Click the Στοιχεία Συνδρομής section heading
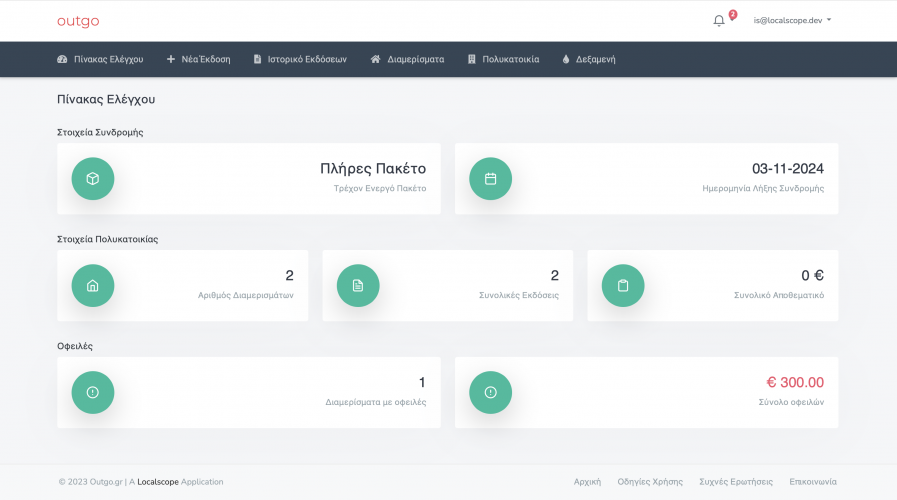This screenshot has height=500, width=897. point(100,132)
